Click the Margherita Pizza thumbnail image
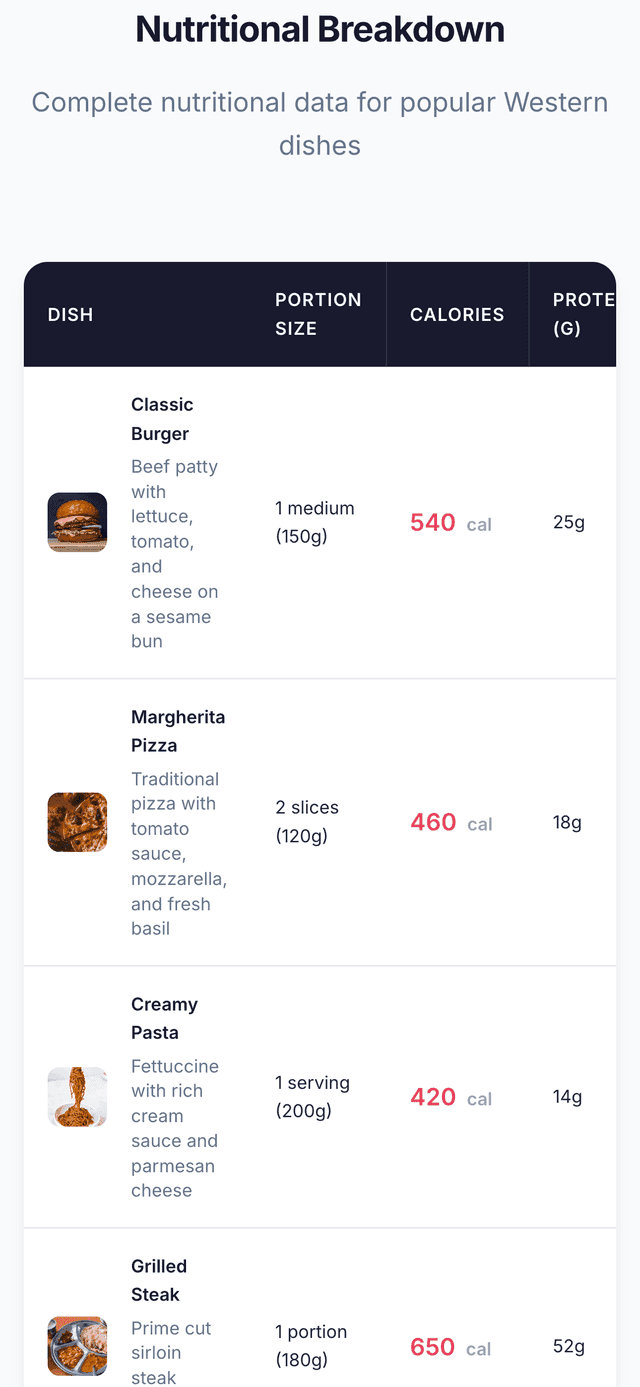Screen dimensions: 640x1387 pyautogui.click(x=77, y=822)
